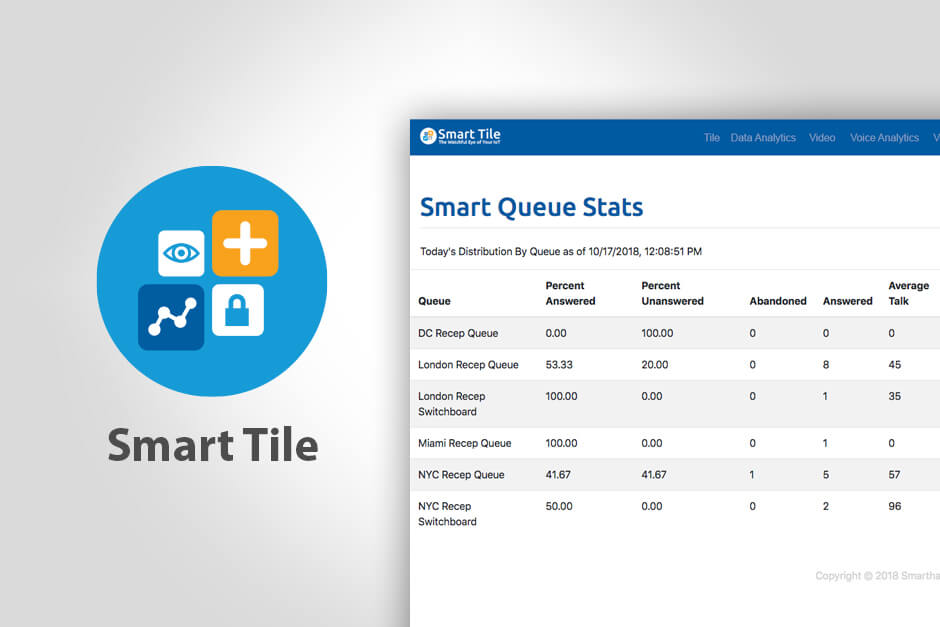Click the Smart Queue Stats heading
Viewport: 940px width, 627px height.
point(531,207)
